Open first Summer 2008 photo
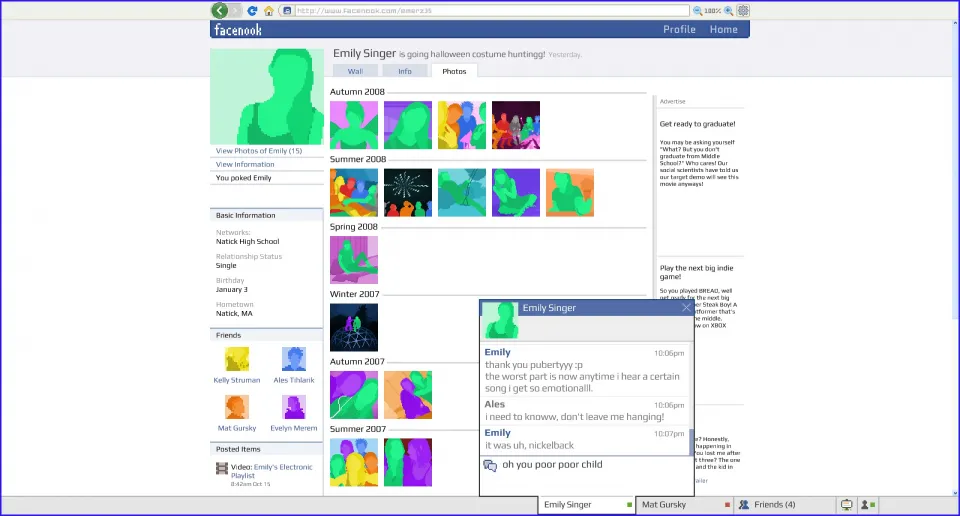The height and width of the screenshot is (516, 960). point(354,192)
